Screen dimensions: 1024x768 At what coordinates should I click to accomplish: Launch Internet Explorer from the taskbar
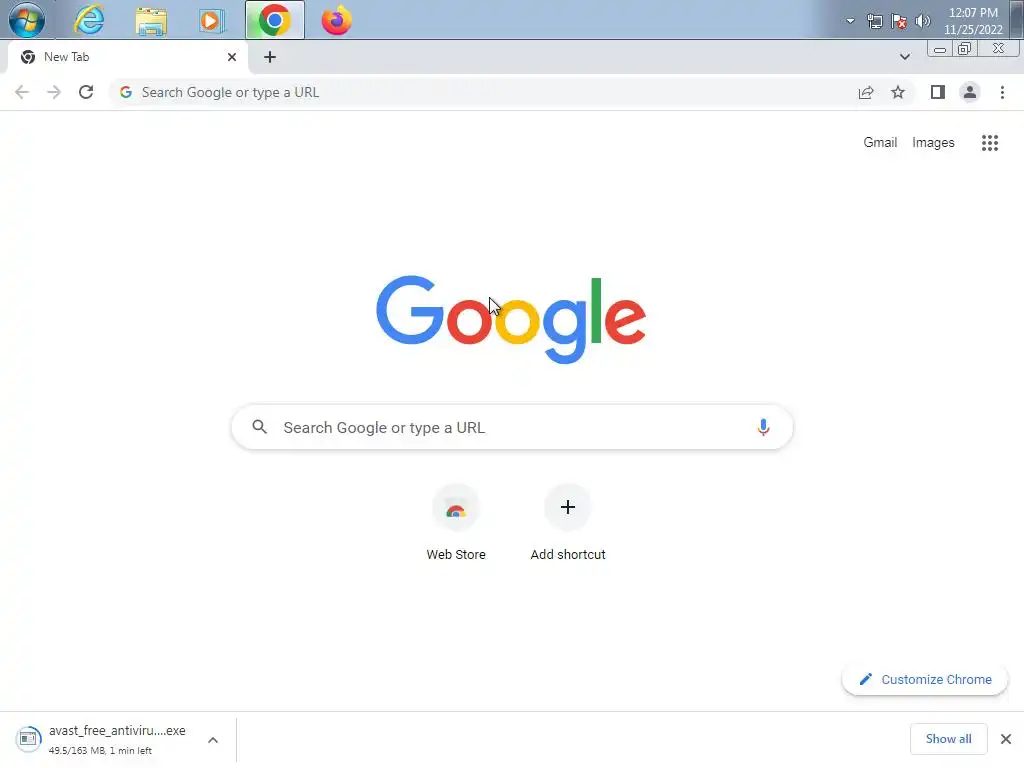[89, 20]
